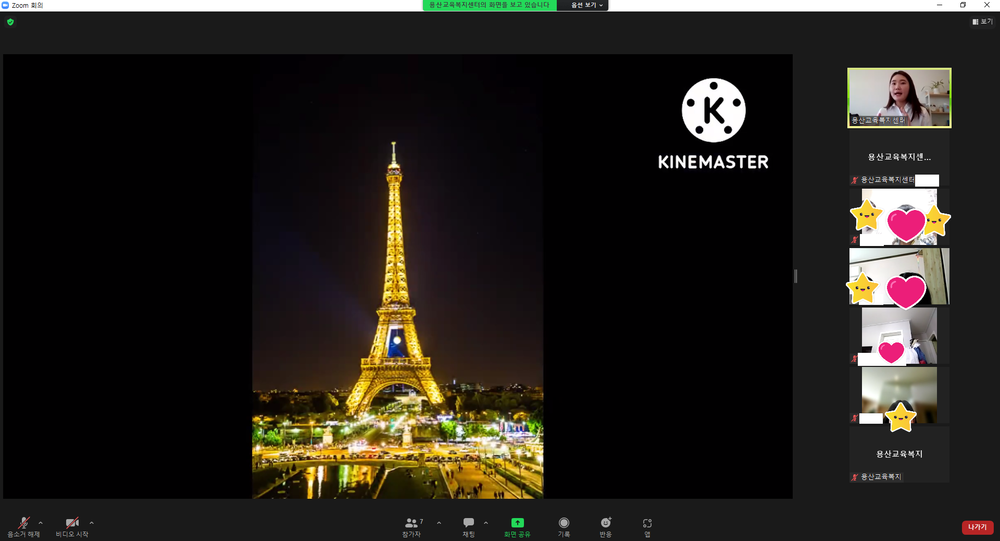1000x541 pixels.
Task: Click the green encryption shield icon
Action: 10,22
